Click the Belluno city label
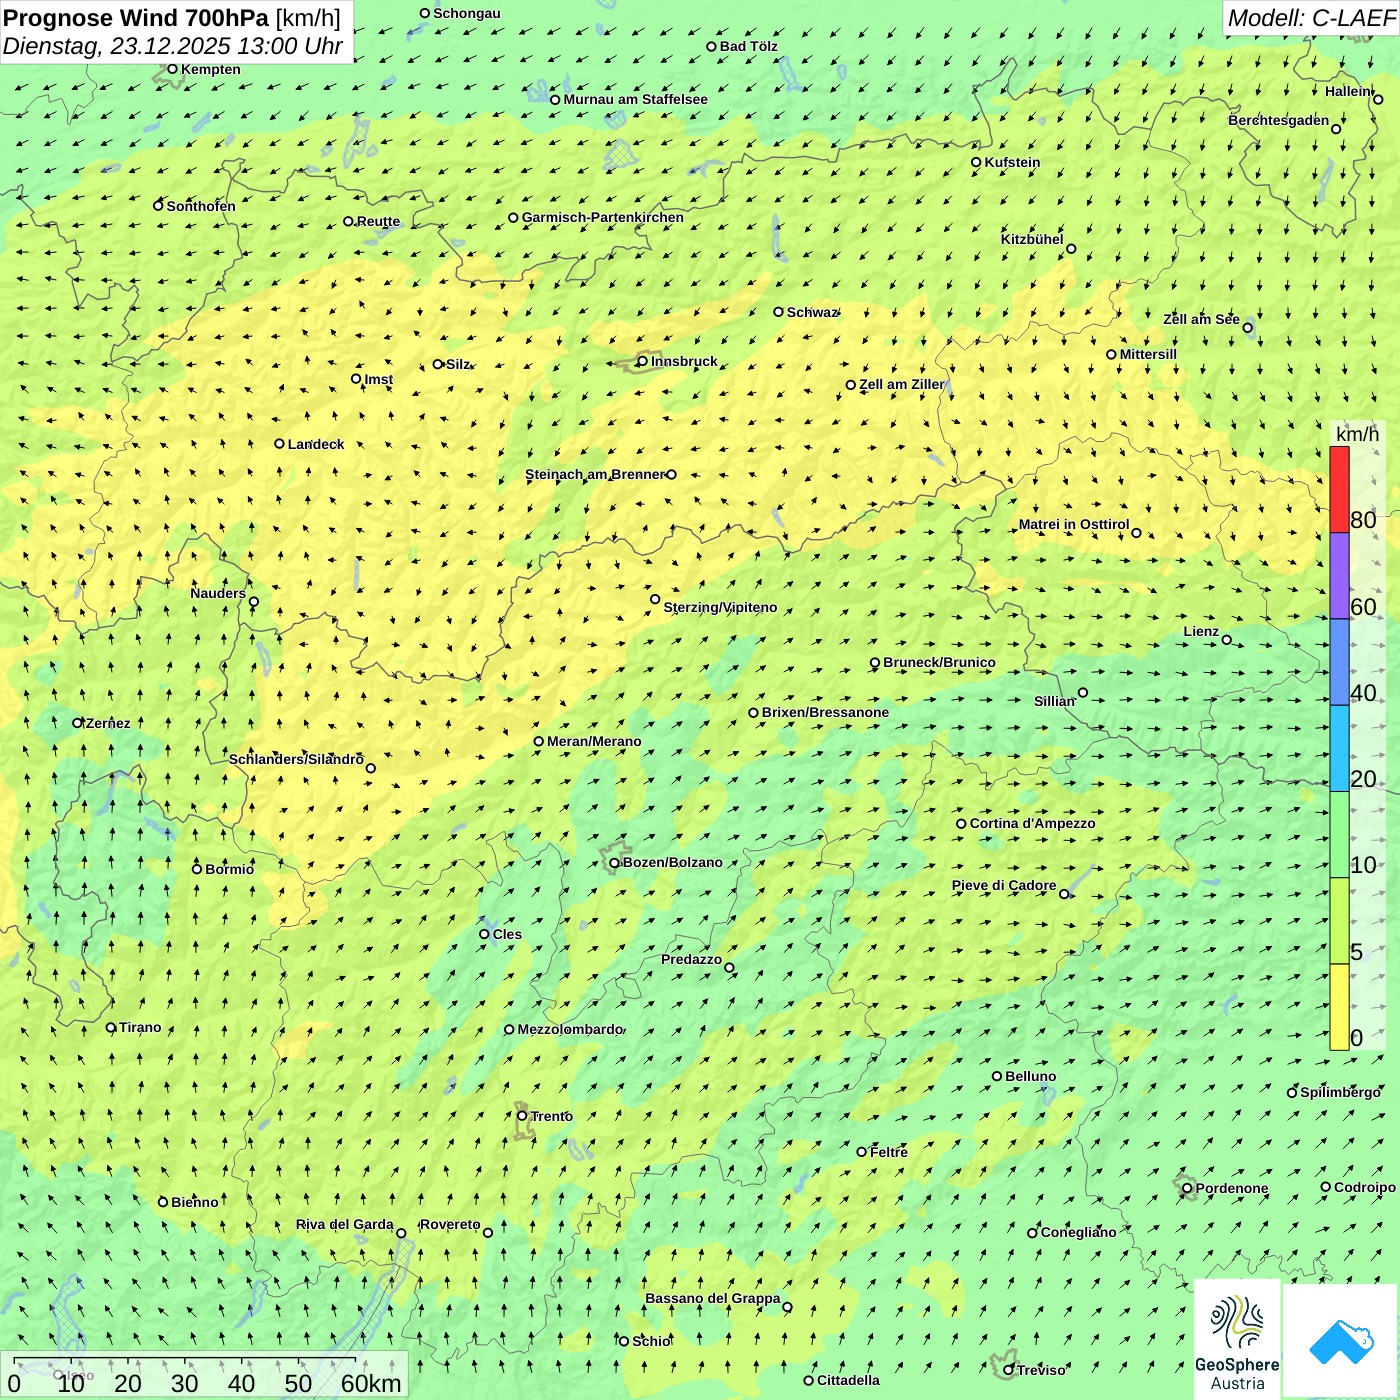Screen dimensions: 1400x1400 point(1031,1076)
